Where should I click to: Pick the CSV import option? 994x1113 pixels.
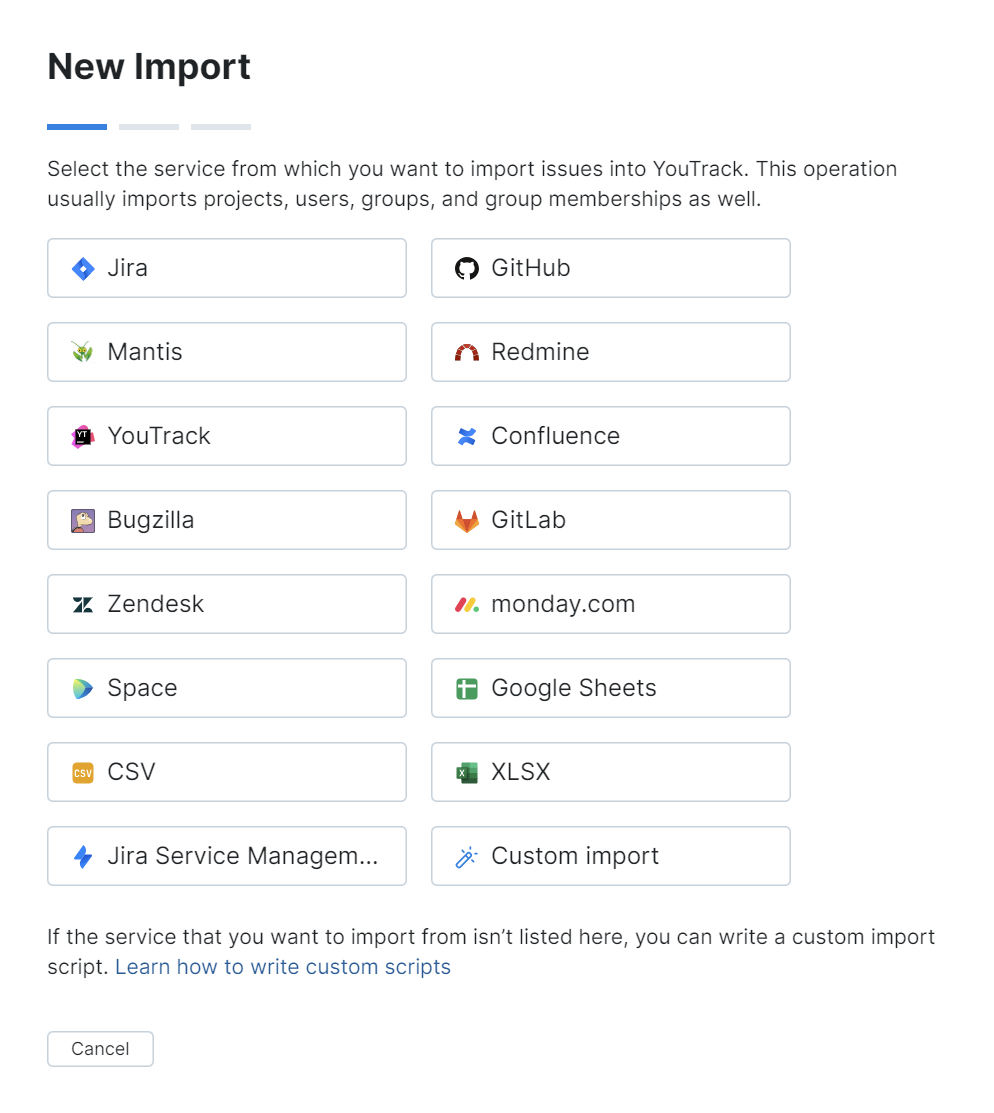[x=226, y=772]
